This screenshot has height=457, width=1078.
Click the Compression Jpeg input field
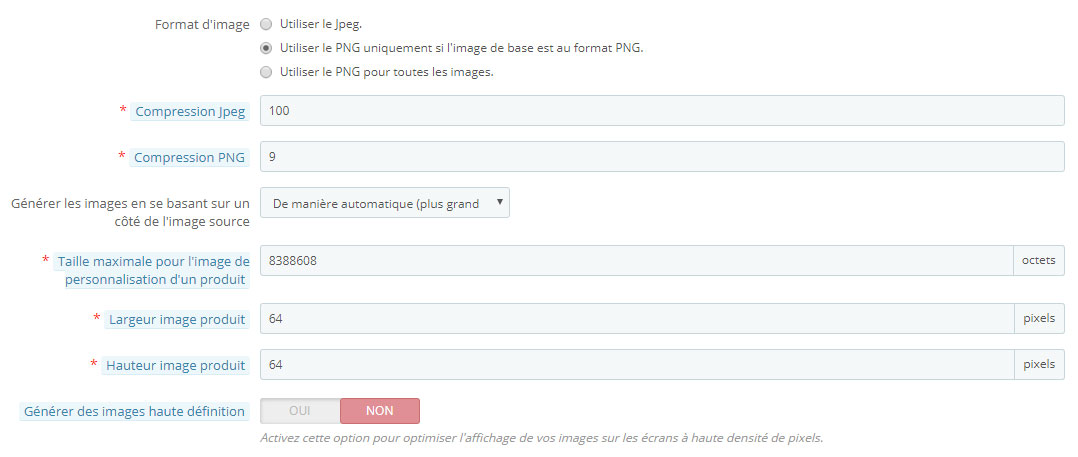662,111
